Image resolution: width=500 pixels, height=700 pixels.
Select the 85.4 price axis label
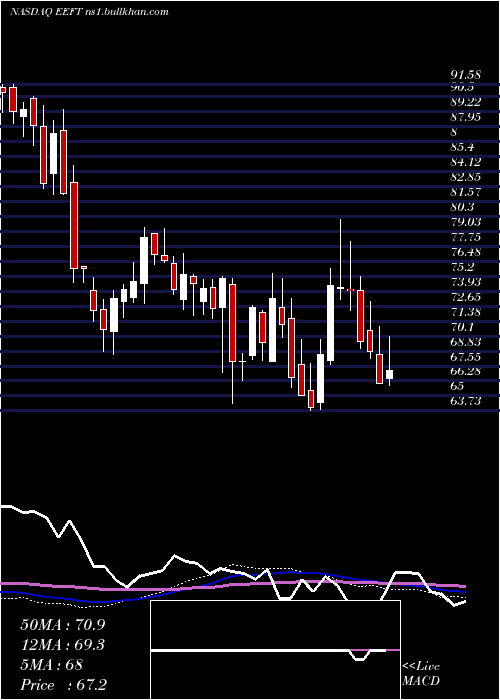[x=462, y=147]
